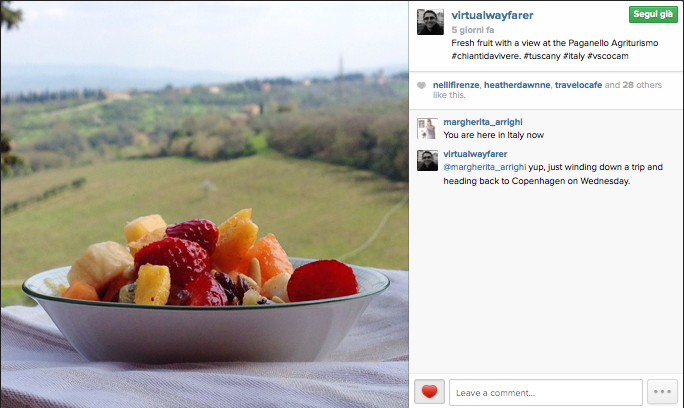Open travelocafe's profile from likes
684x408 pixels.
click(578, 85)
